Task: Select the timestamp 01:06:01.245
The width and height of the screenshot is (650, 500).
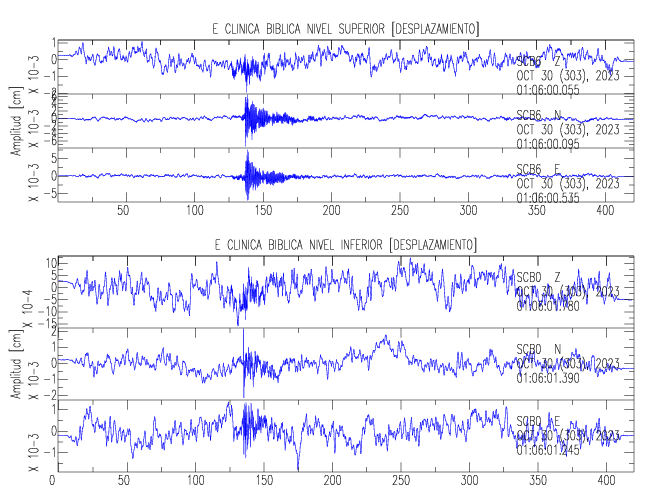Action: [548, 449]
